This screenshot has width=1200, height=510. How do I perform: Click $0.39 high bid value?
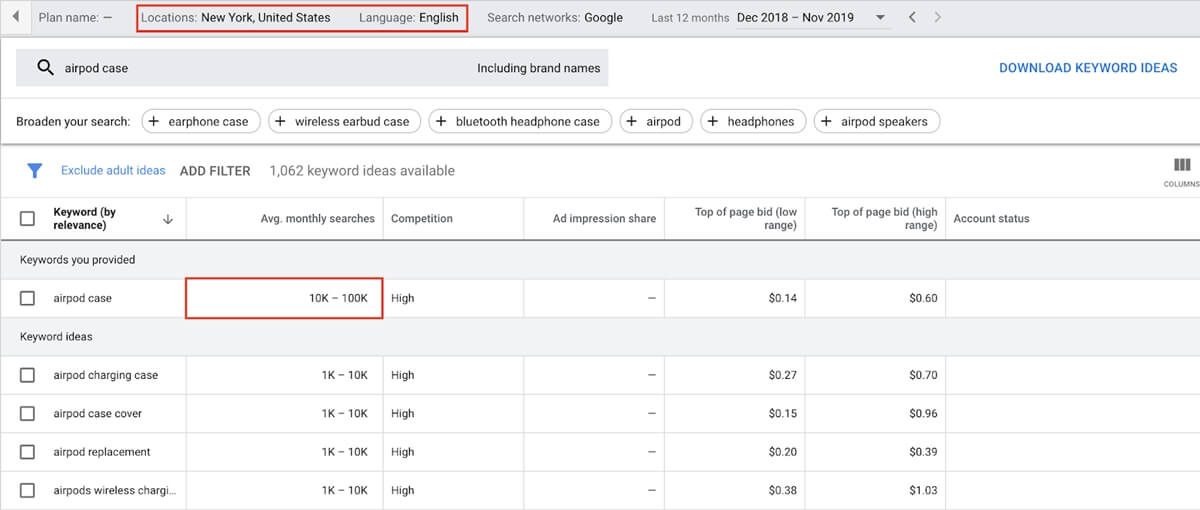pyautogui.click(x=923, y=452)
